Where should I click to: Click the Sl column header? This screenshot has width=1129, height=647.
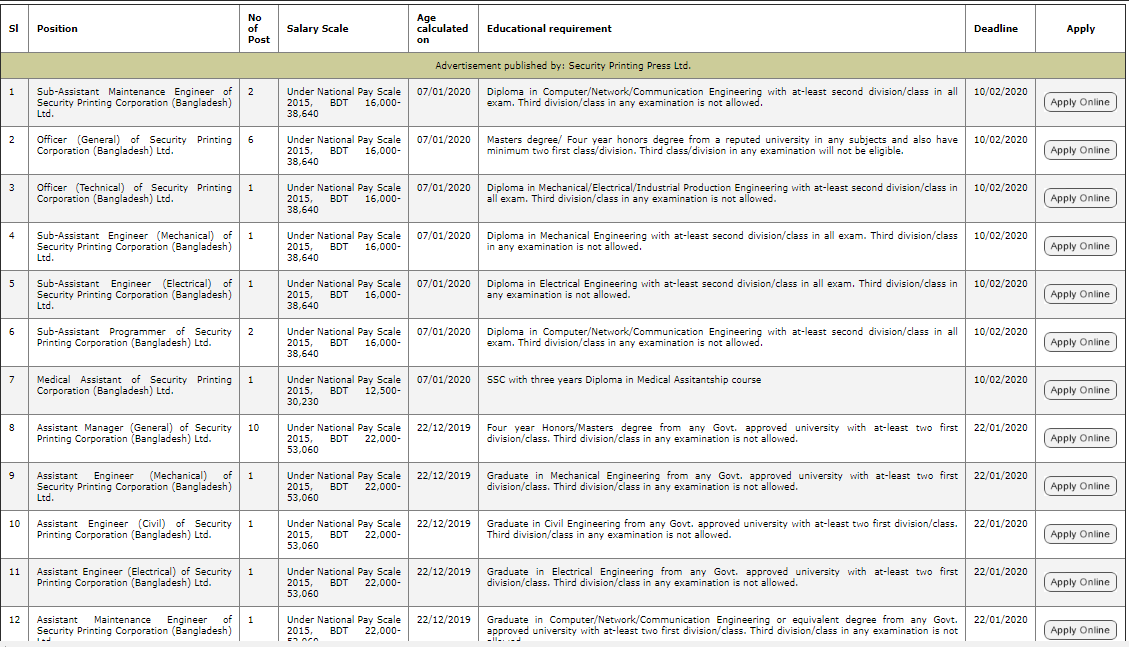[14, 29]
